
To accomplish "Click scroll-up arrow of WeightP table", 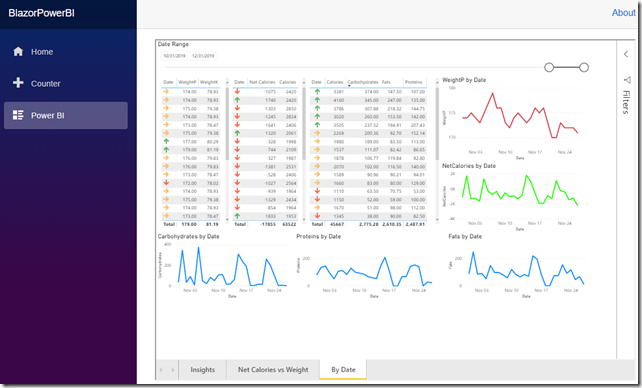I will [227, 82].
